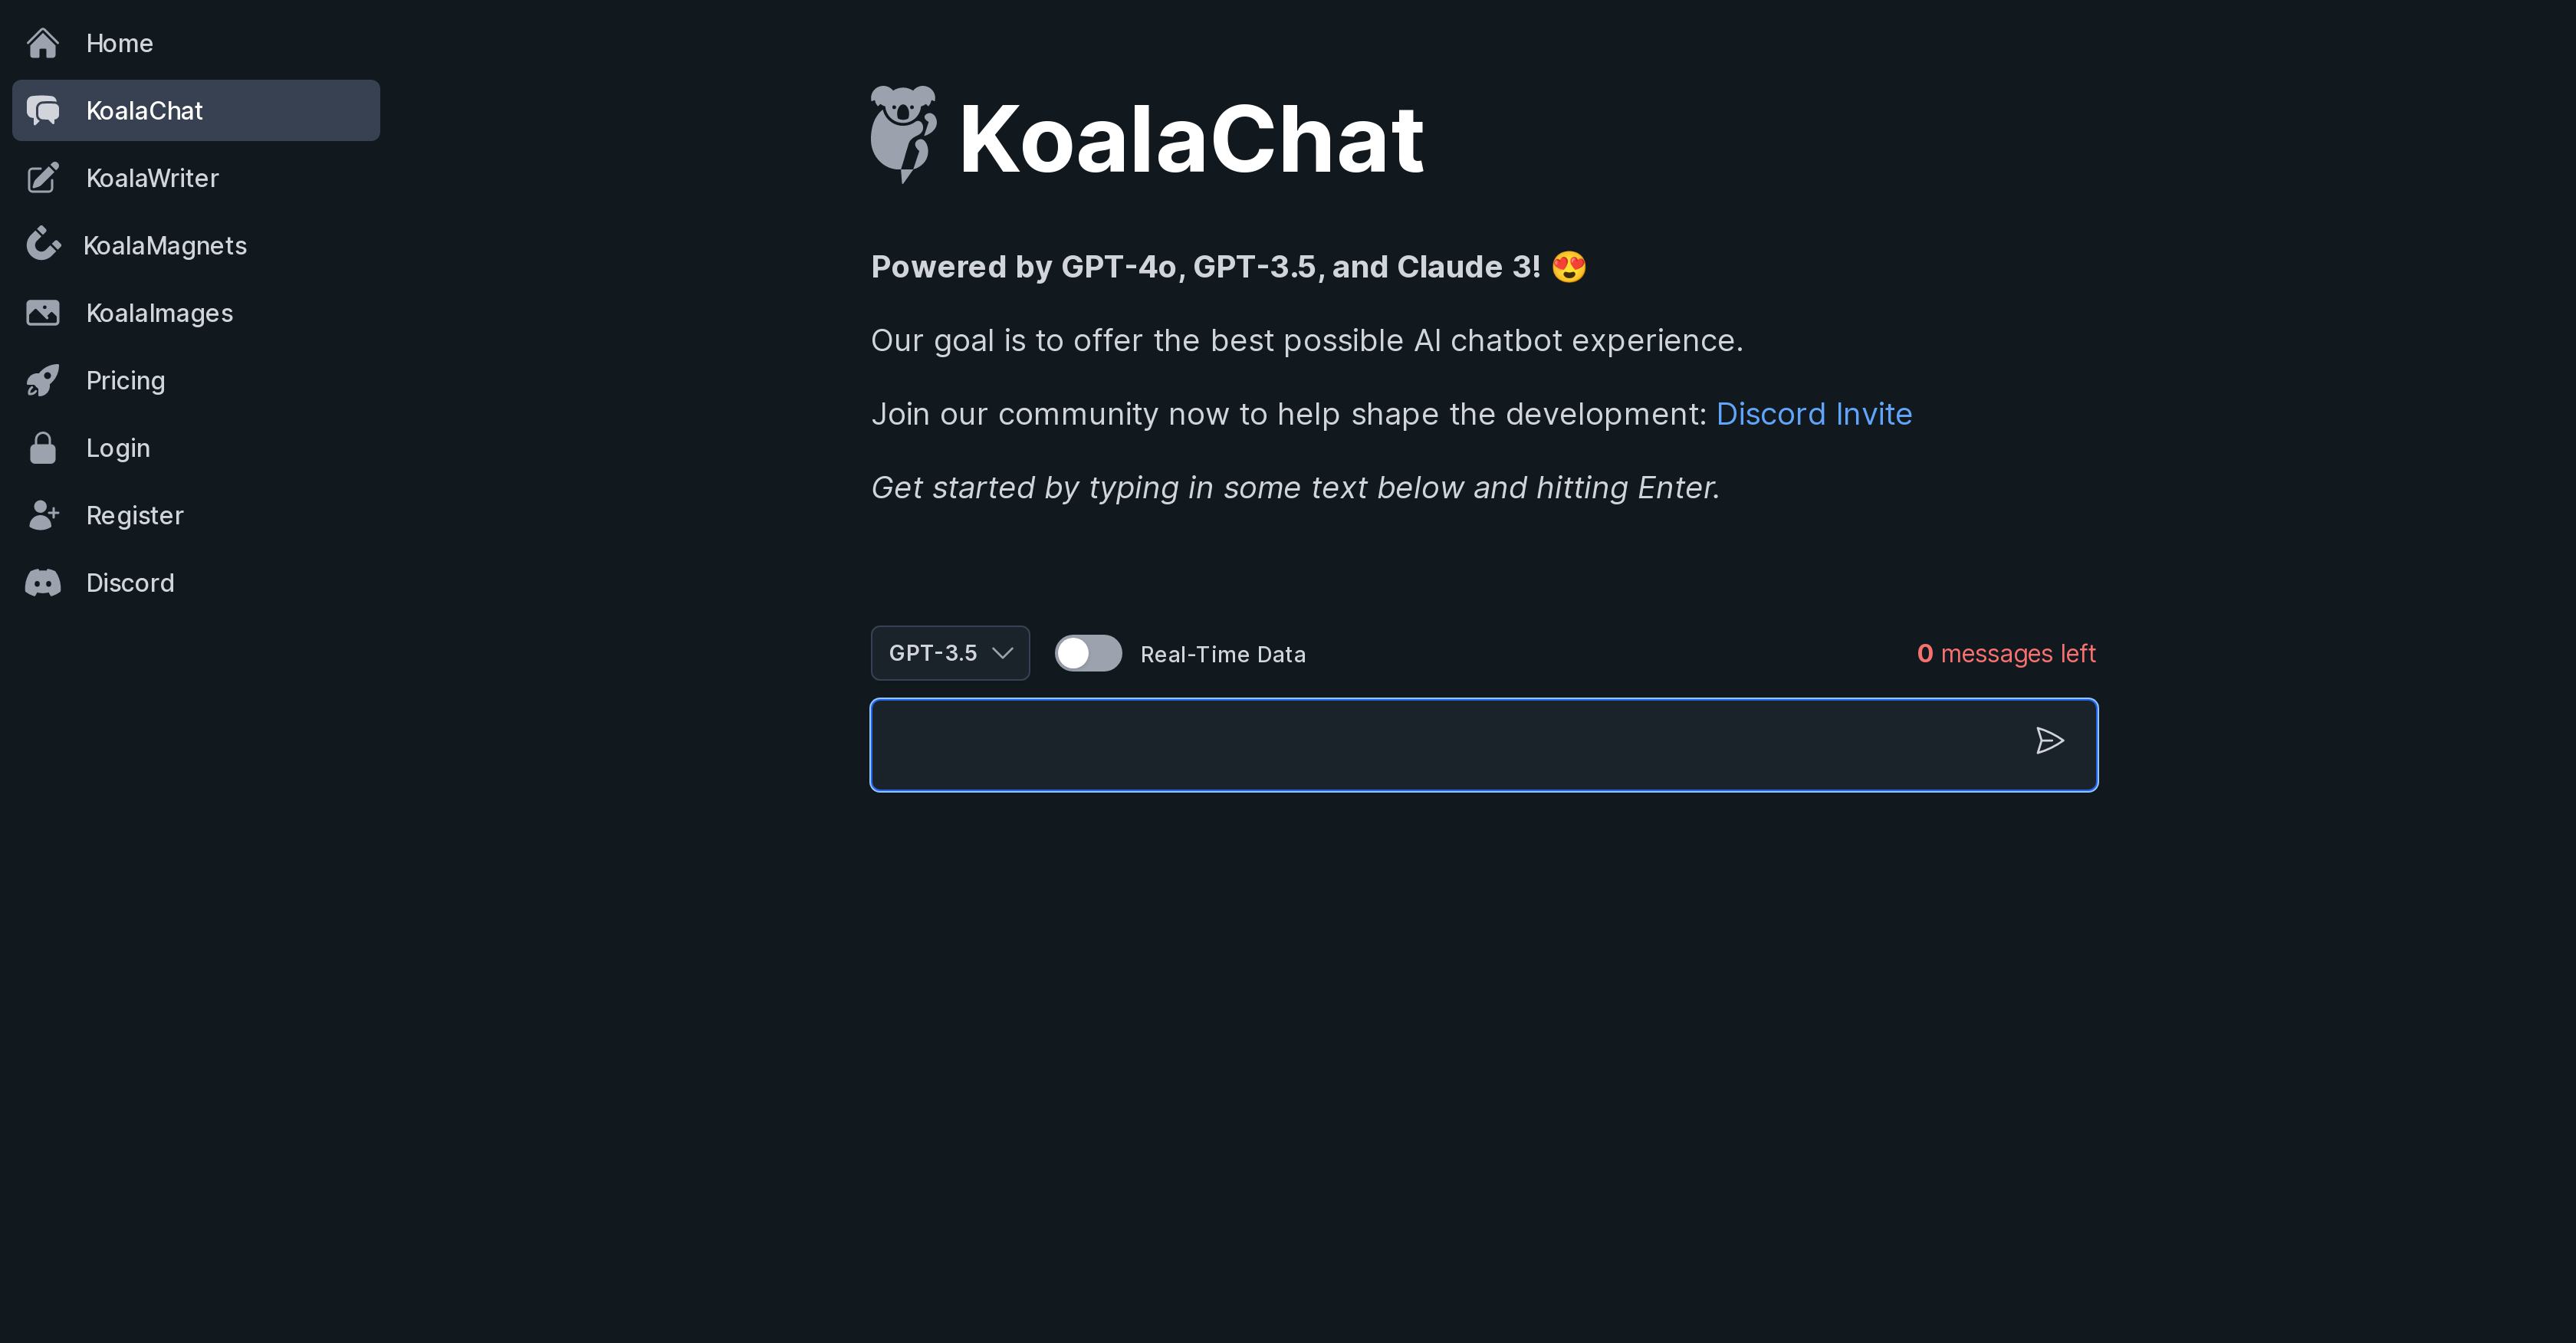Viewport: 2576px width, 1343px height.
Task: Click the Discord sidebar icon
Action: click(44, 583)
